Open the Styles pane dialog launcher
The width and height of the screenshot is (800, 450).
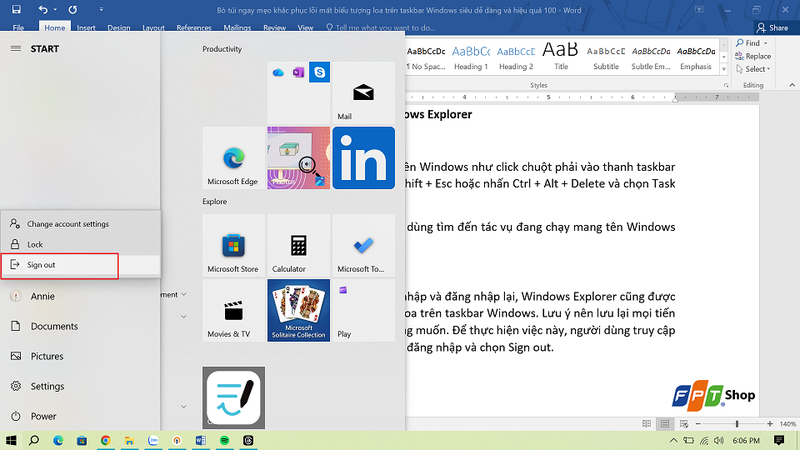click(726, 86)
